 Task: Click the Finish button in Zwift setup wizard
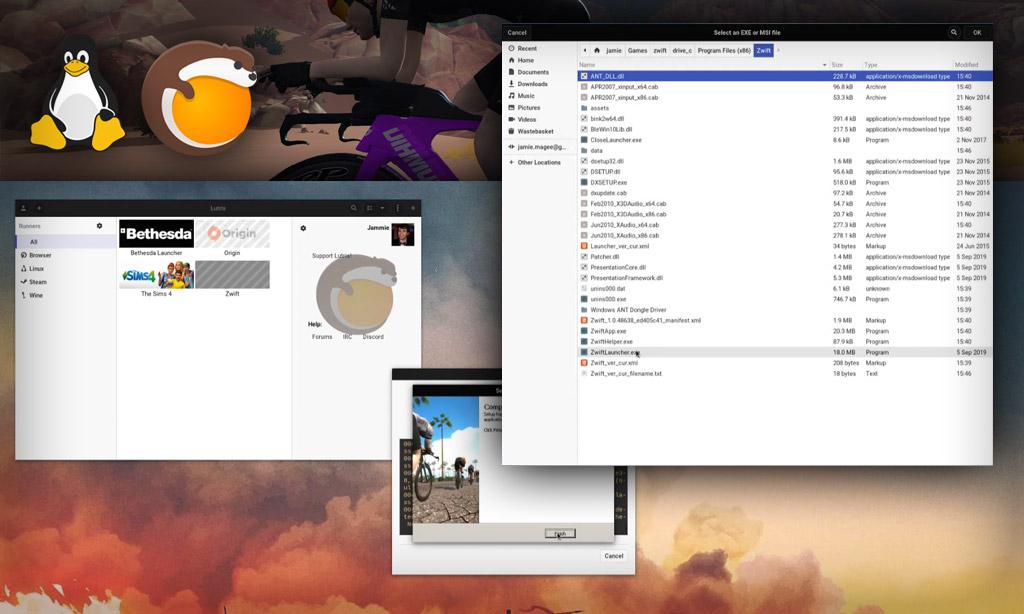[x=560, y=534]
